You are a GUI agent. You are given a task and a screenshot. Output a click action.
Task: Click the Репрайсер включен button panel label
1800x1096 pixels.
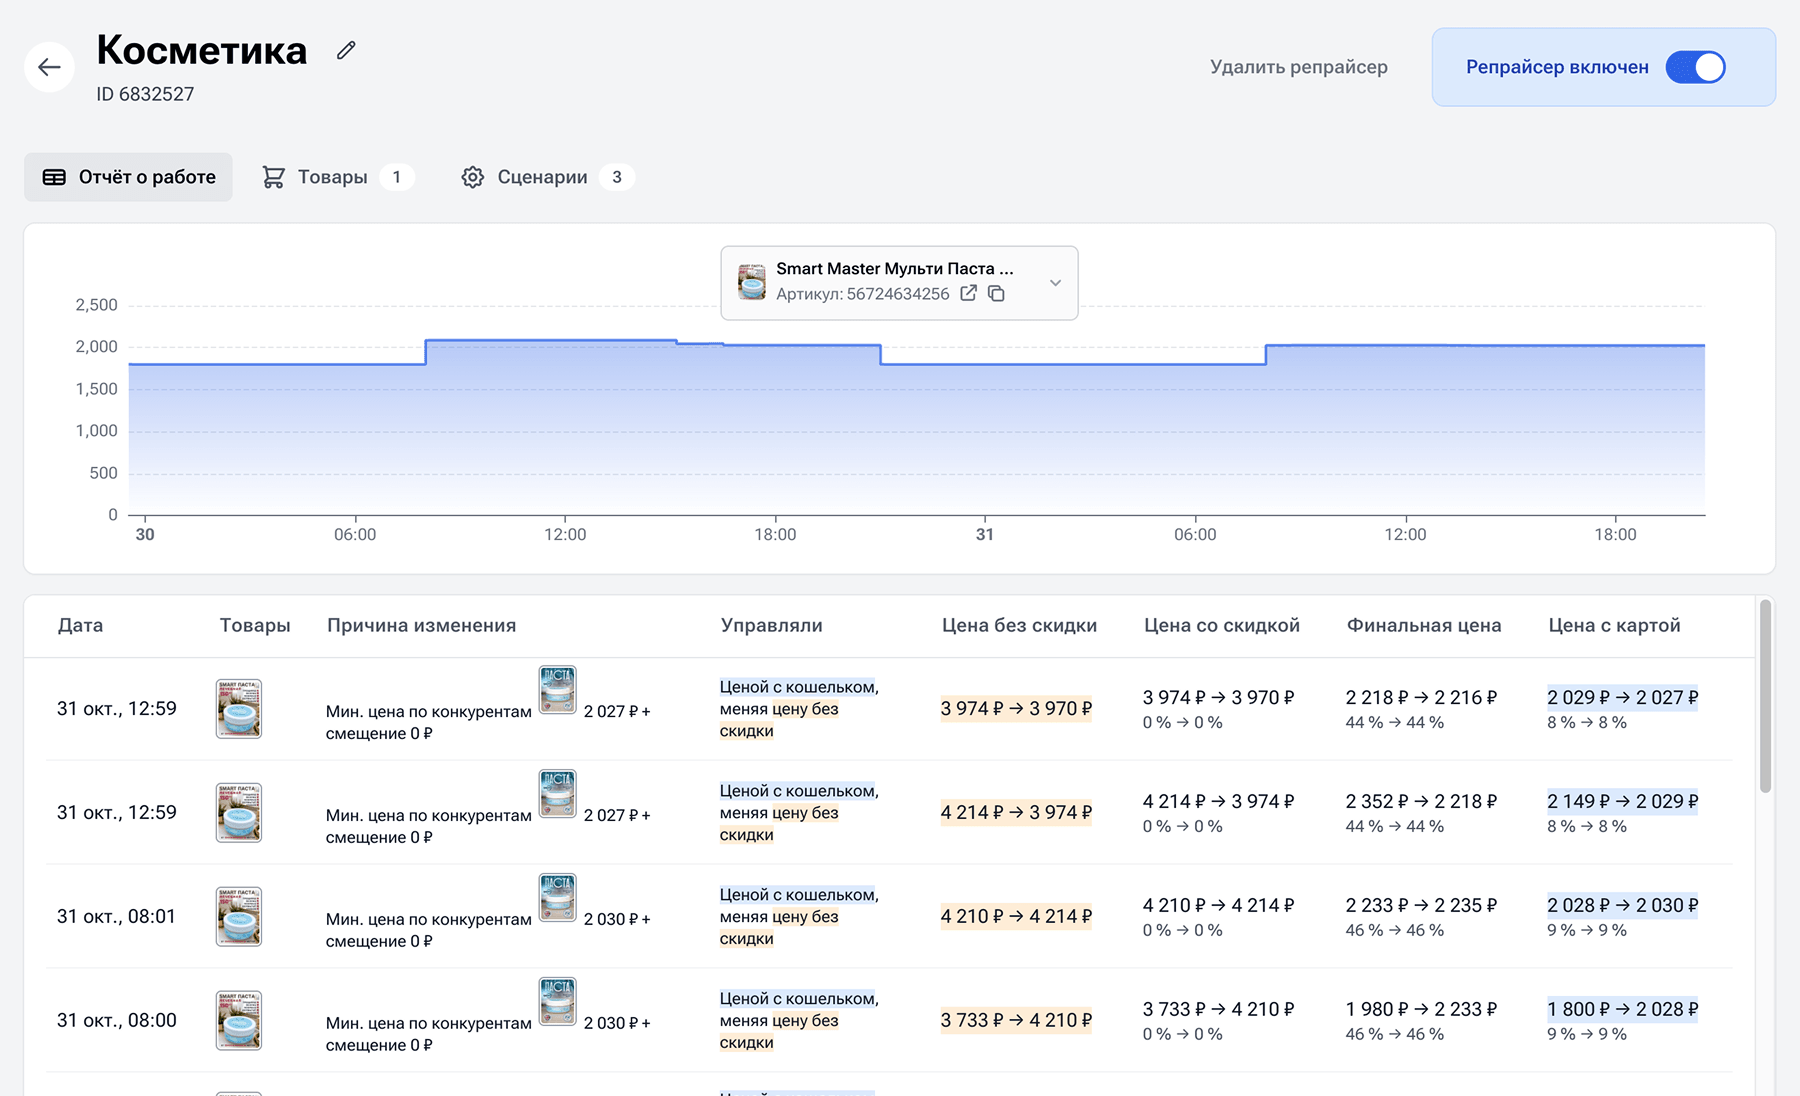pos(1557,67)
